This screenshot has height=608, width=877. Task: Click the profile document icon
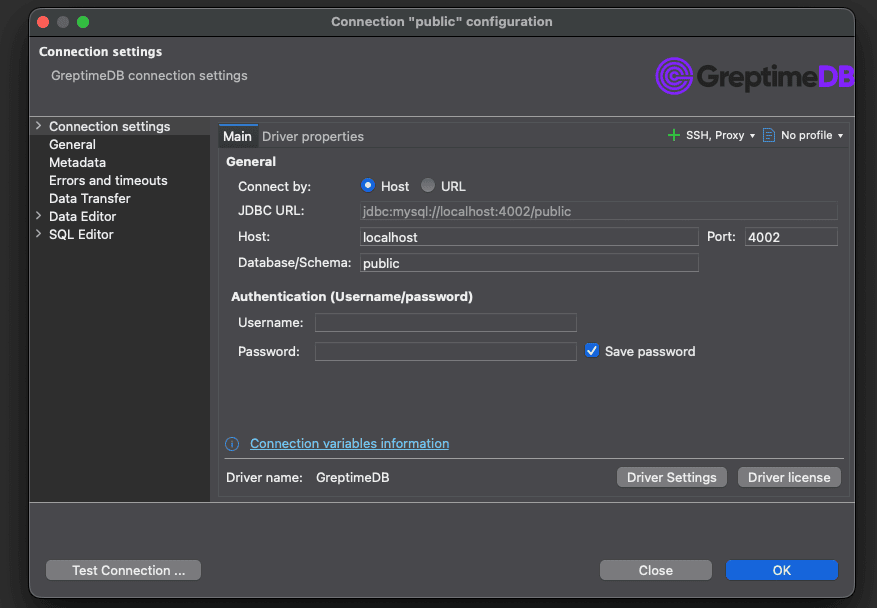769,135
